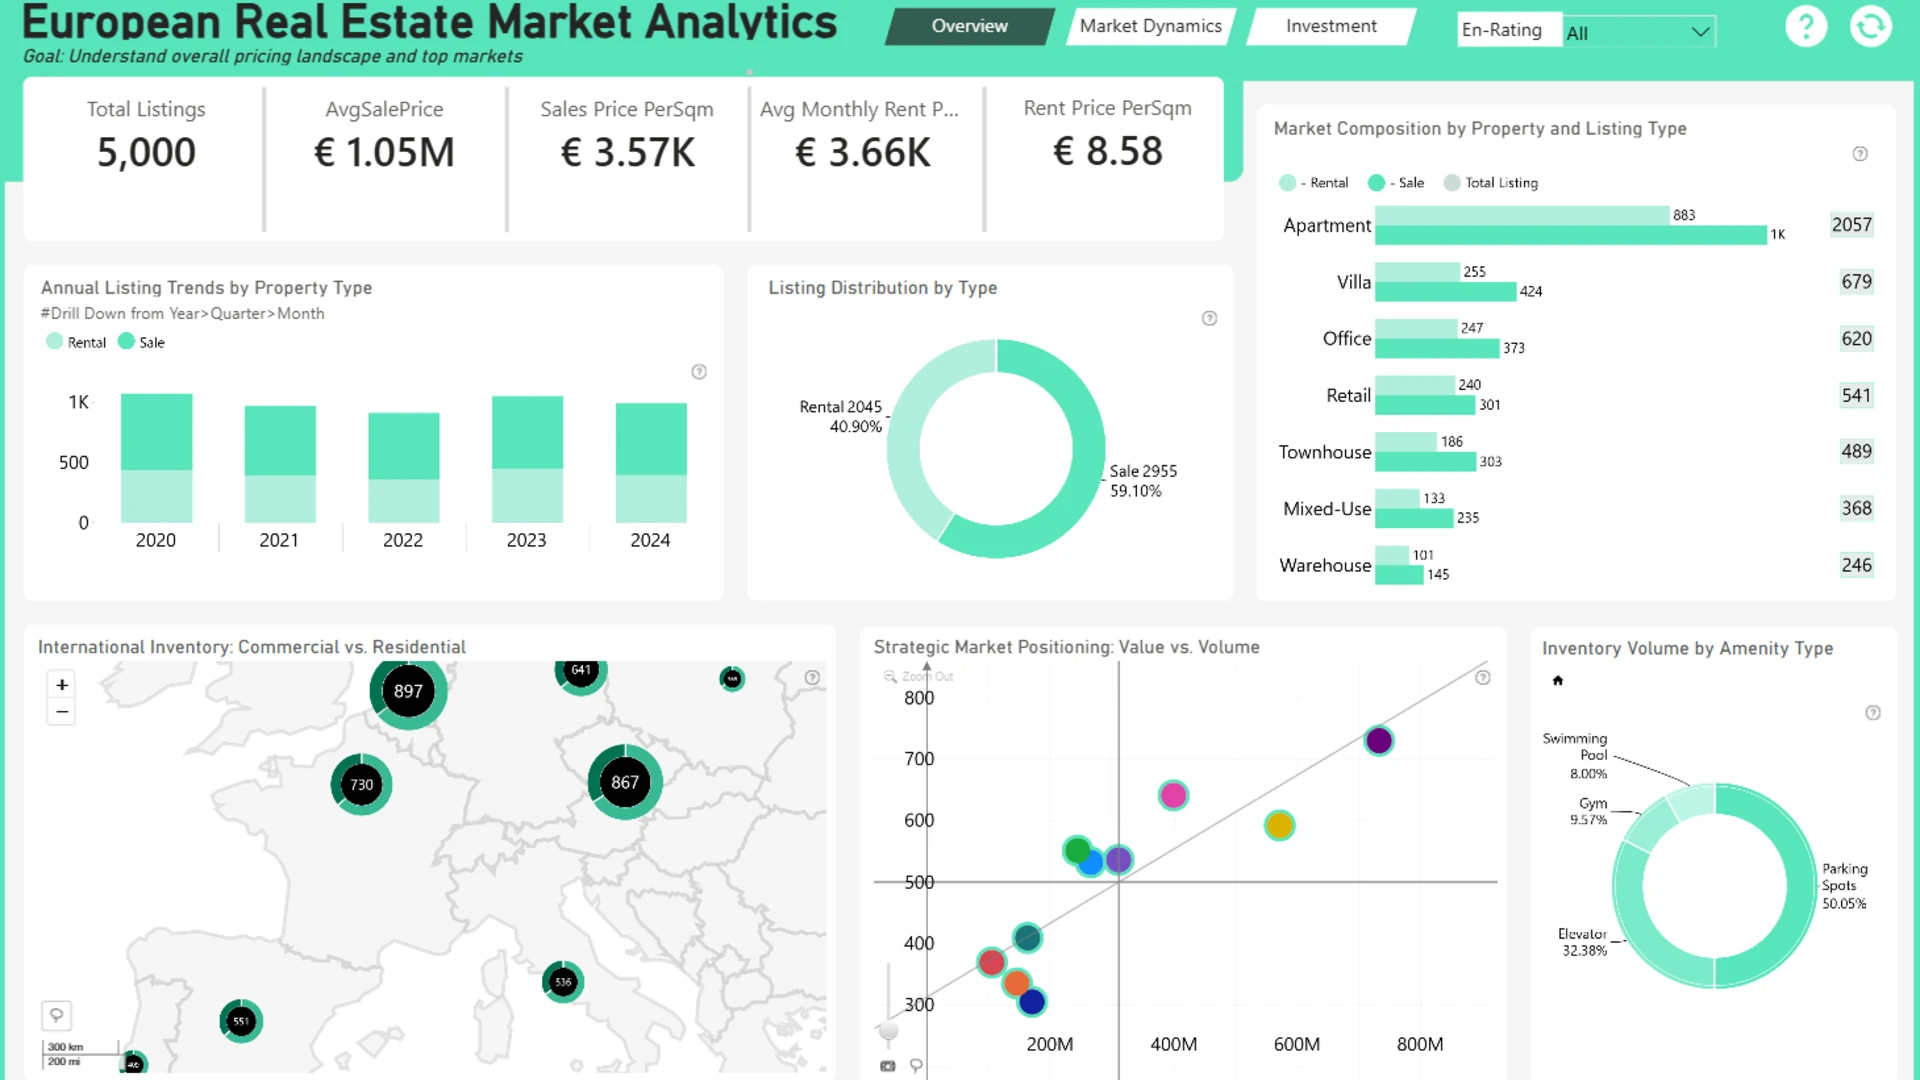1920x1080 pixels.
Task: Activate the map lasso selection tool
Action: click(57, 1015)
